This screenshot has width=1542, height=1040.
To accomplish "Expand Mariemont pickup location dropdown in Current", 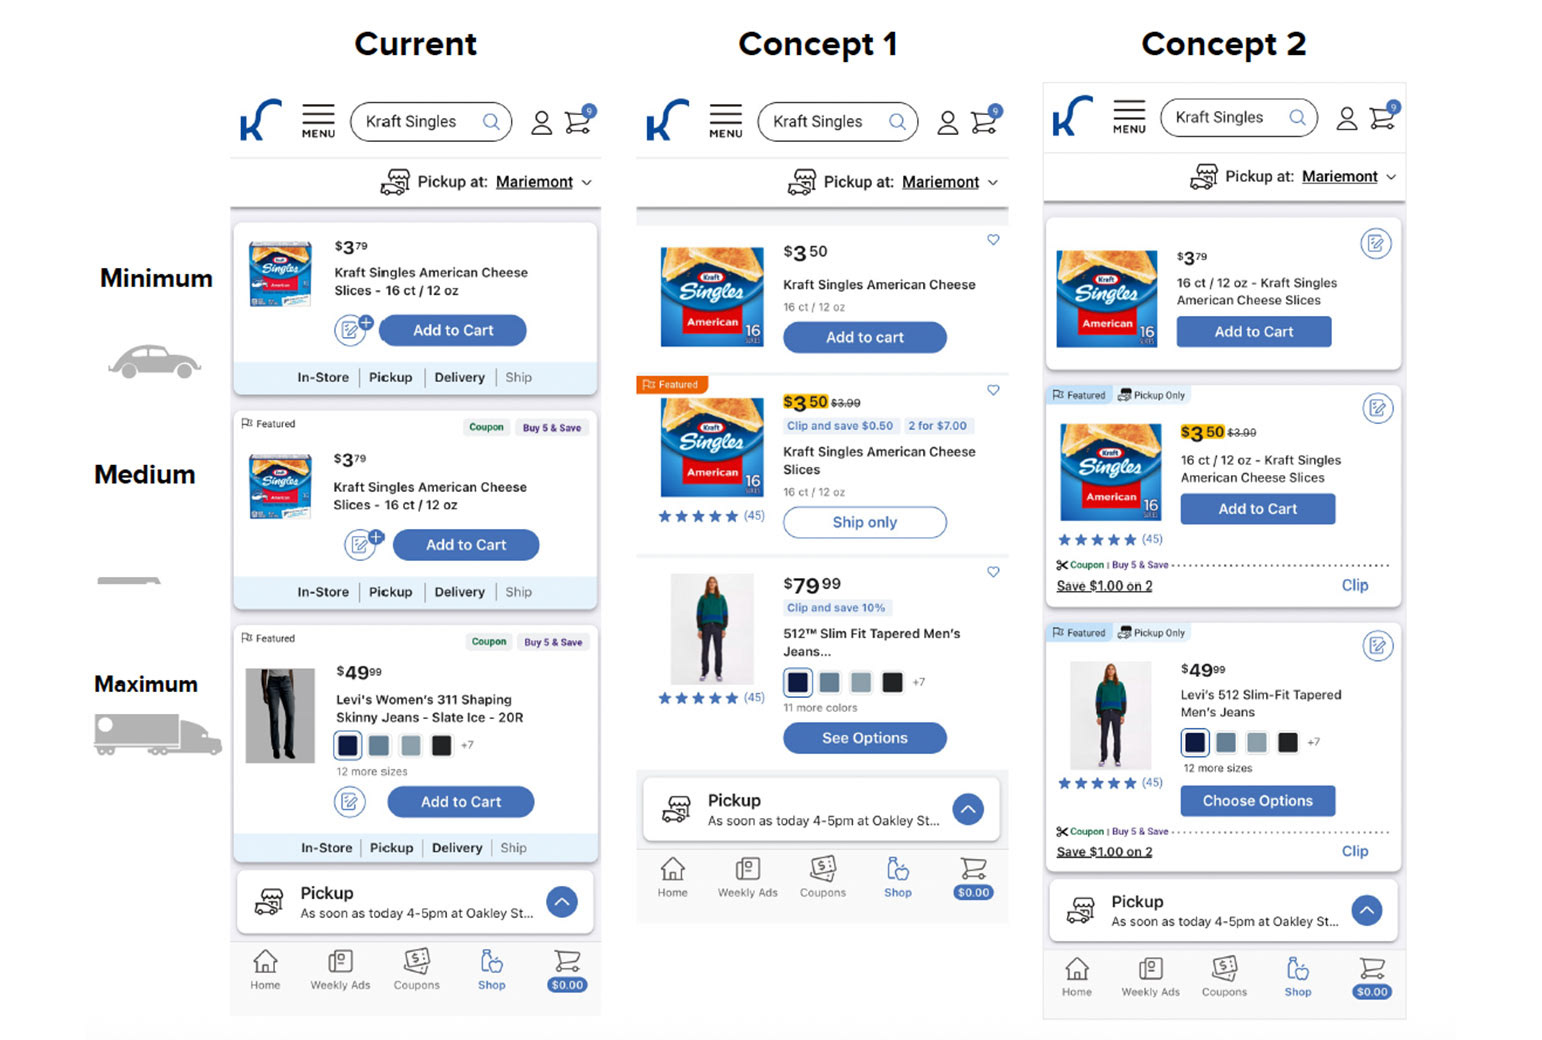I will 587,182.
